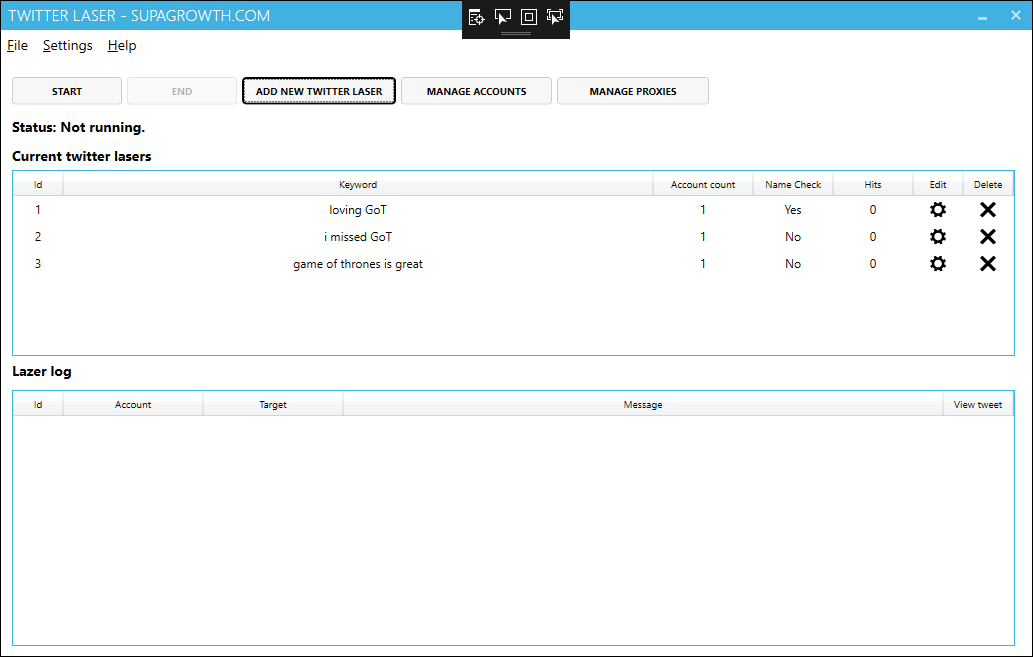The width and height of the screenshot is (1033, 657).
Task: Click Account count for 'game of thrones is great'
Action: point(703,264)
